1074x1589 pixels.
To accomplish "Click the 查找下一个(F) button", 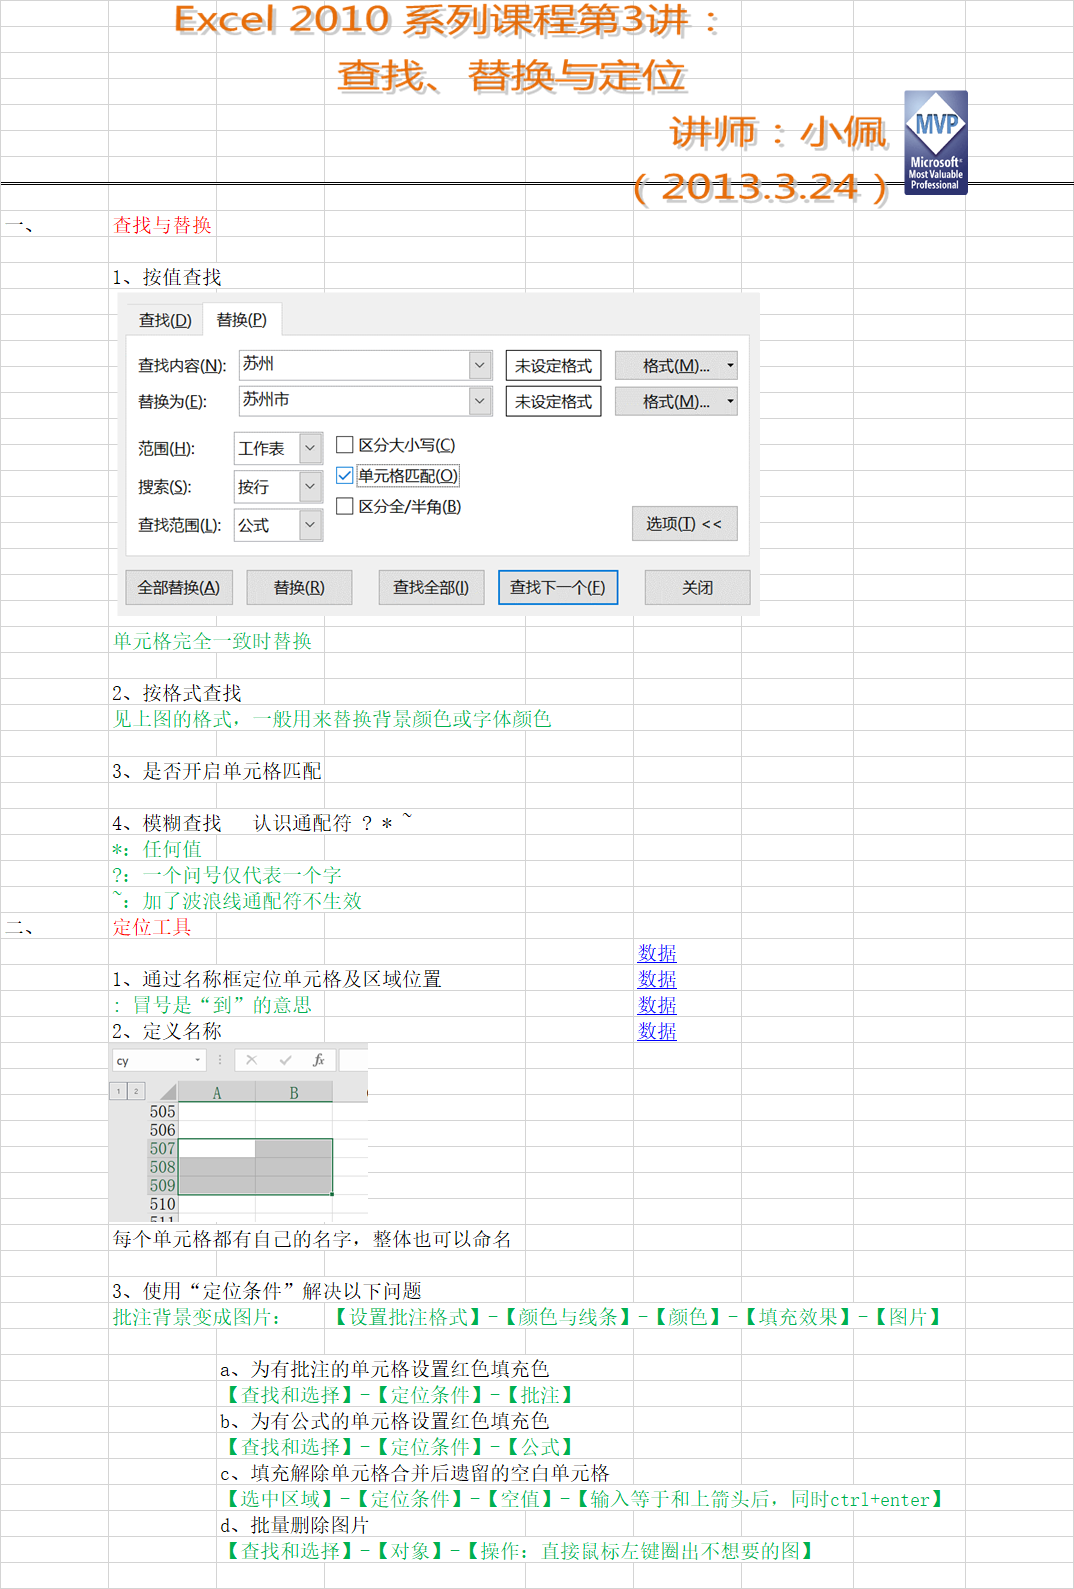I will point(558,587).
